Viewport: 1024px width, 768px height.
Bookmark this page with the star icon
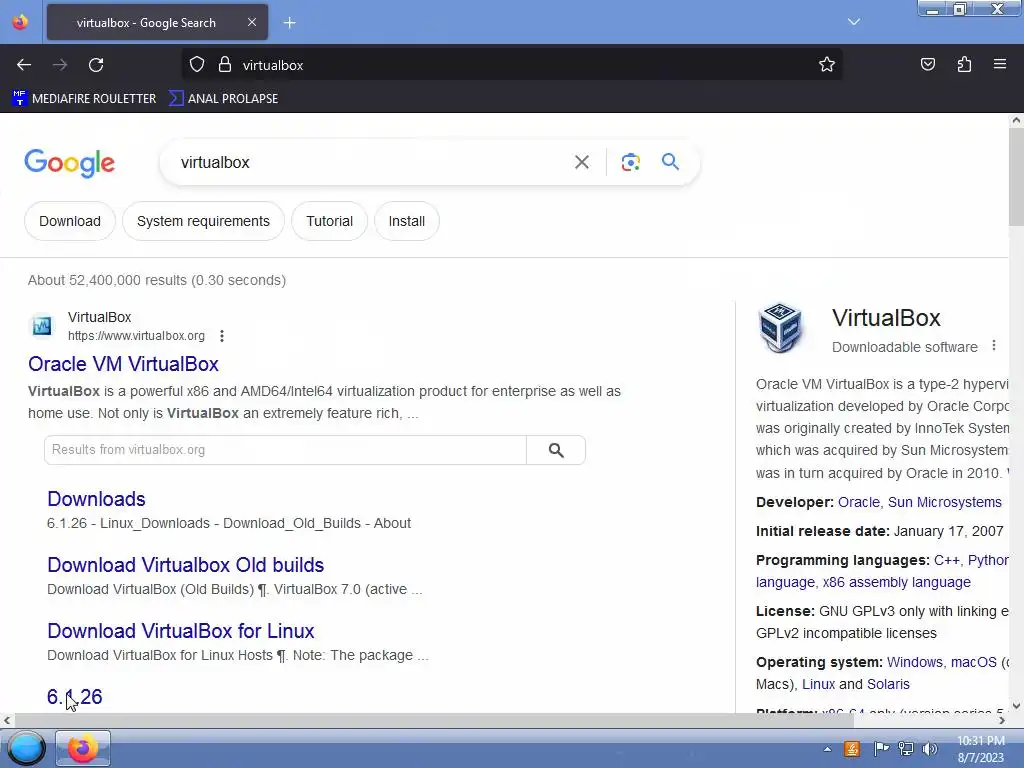coord(827,65)
